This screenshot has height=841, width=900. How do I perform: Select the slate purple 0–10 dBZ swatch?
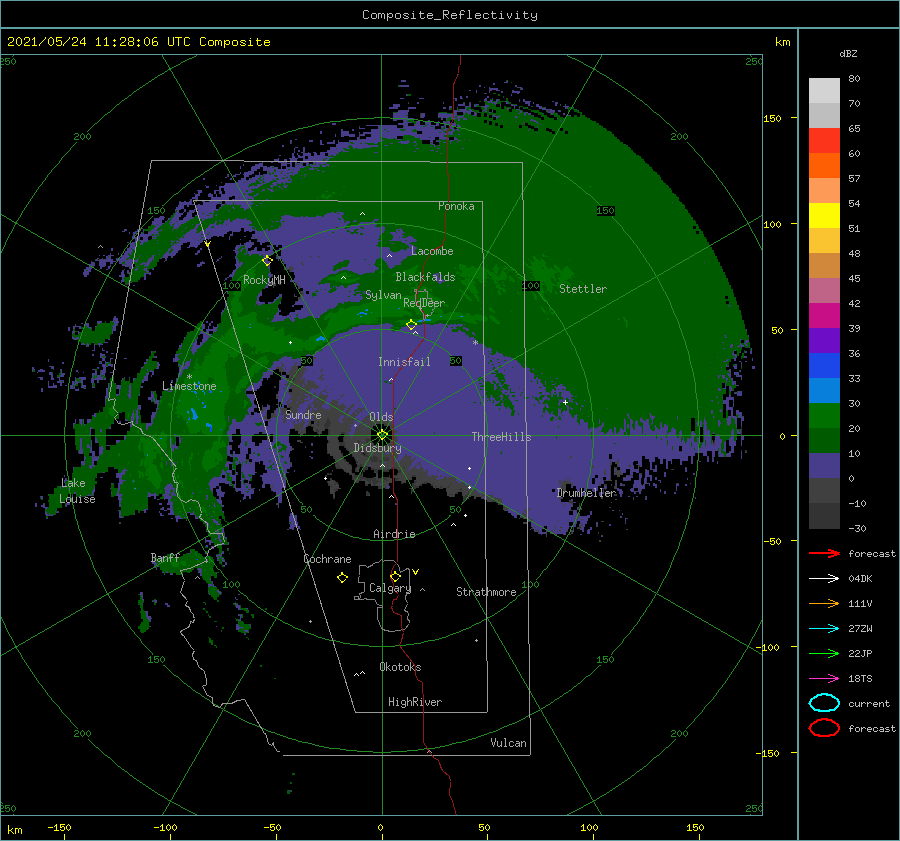[x=824, y=466]
